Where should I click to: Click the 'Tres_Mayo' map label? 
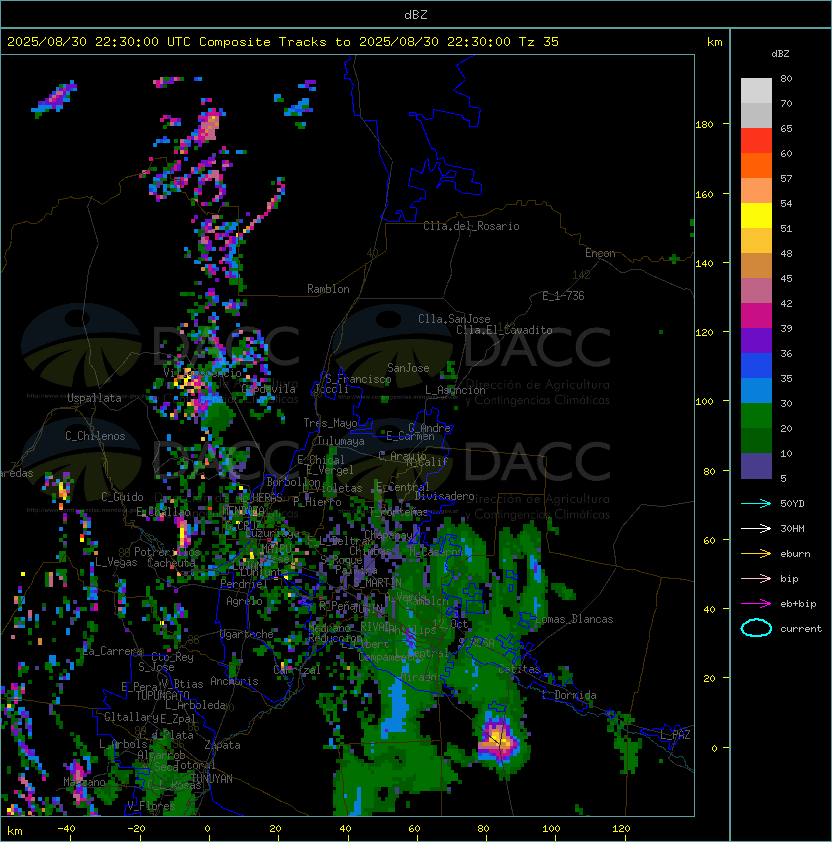(x=330, y=423)
